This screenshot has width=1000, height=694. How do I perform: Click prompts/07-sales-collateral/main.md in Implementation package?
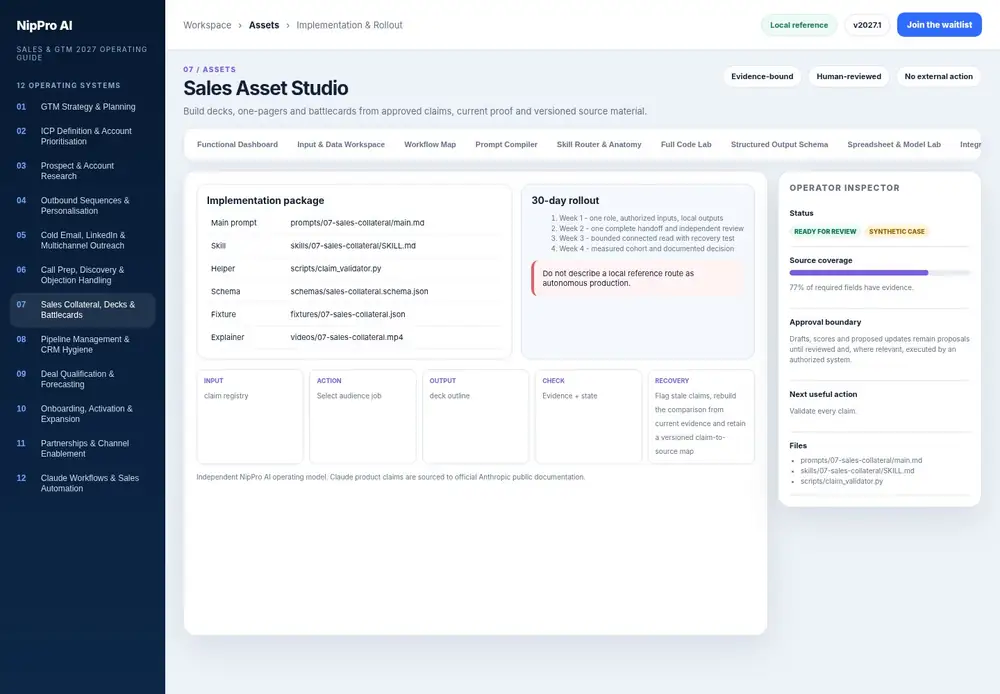pyautogui.click(x=357, y=223)
